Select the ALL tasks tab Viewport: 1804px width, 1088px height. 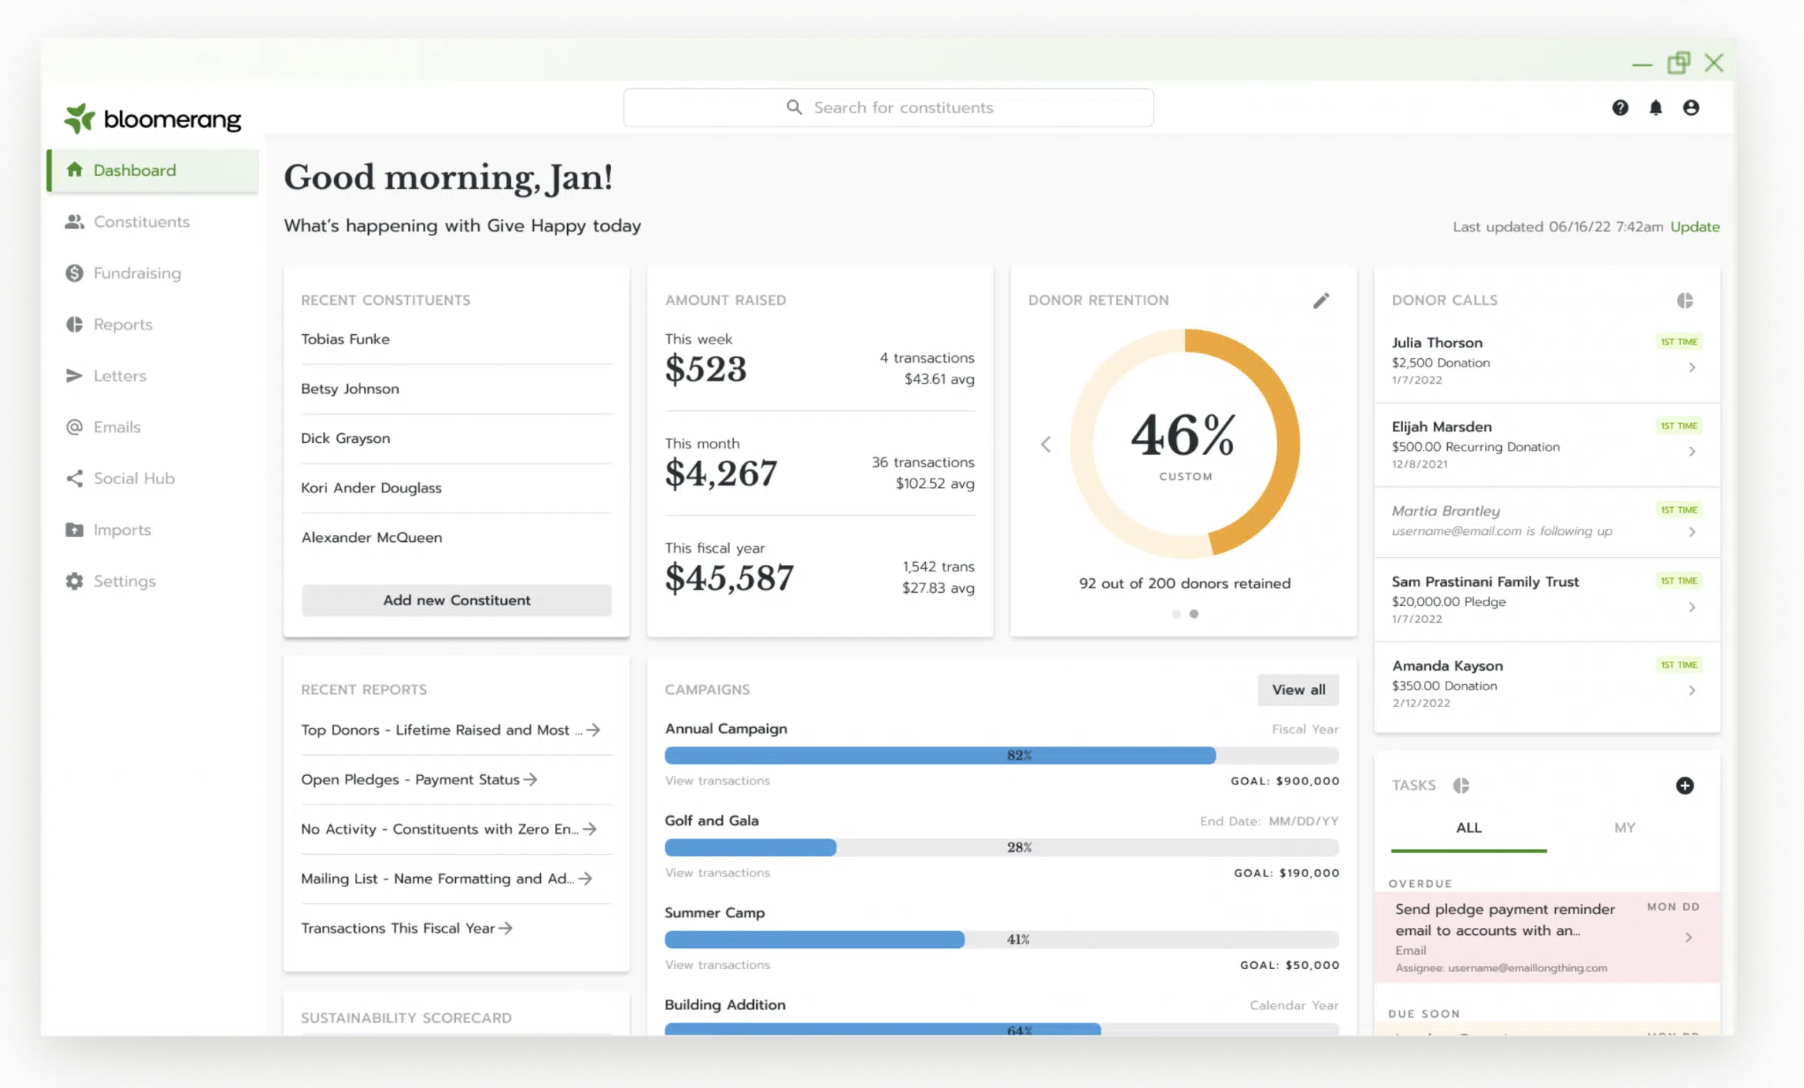pyautogui.click(x=1468, y=828)
